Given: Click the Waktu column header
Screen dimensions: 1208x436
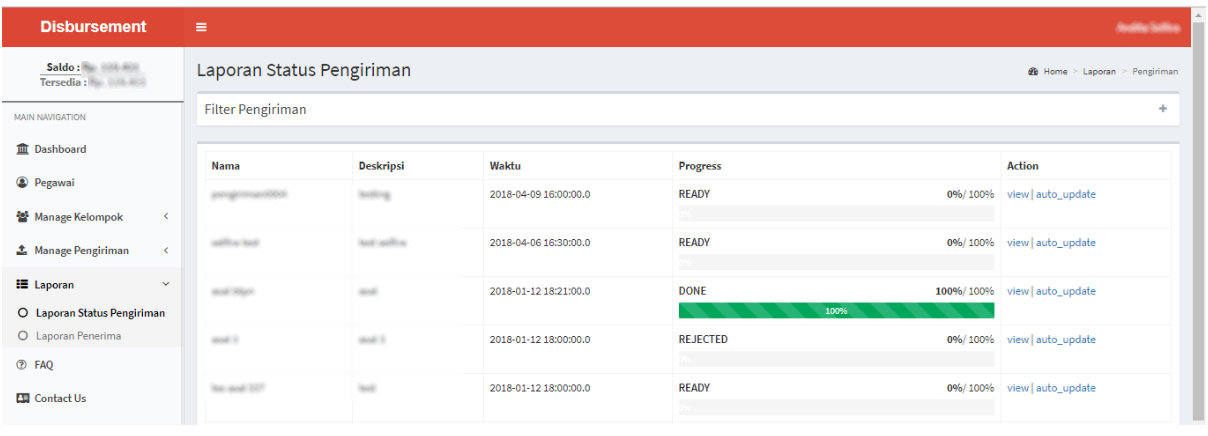Looking at the screenshot, I should point(505,166).
